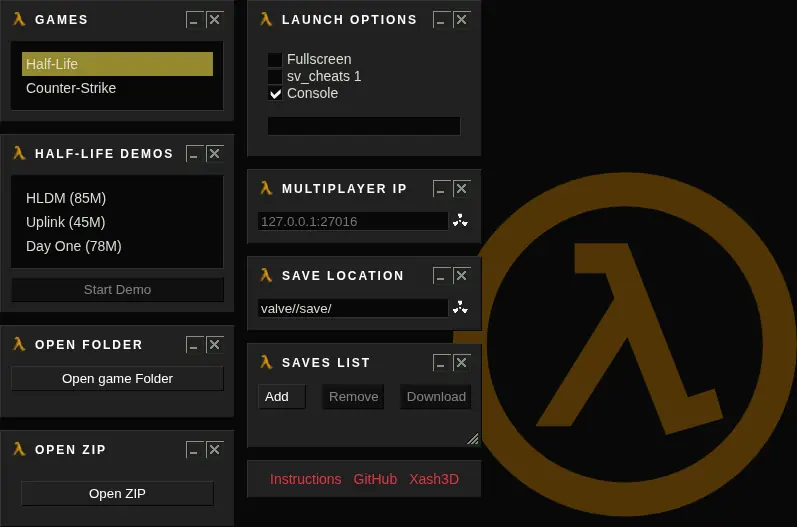
Task: Click the lambda icon in Save Location title
Action: click(266, 275)
